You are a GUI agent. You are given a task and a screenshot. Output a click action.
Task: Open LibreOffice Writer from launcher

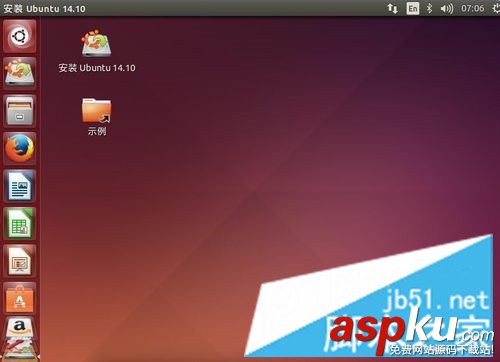point(20,186)
